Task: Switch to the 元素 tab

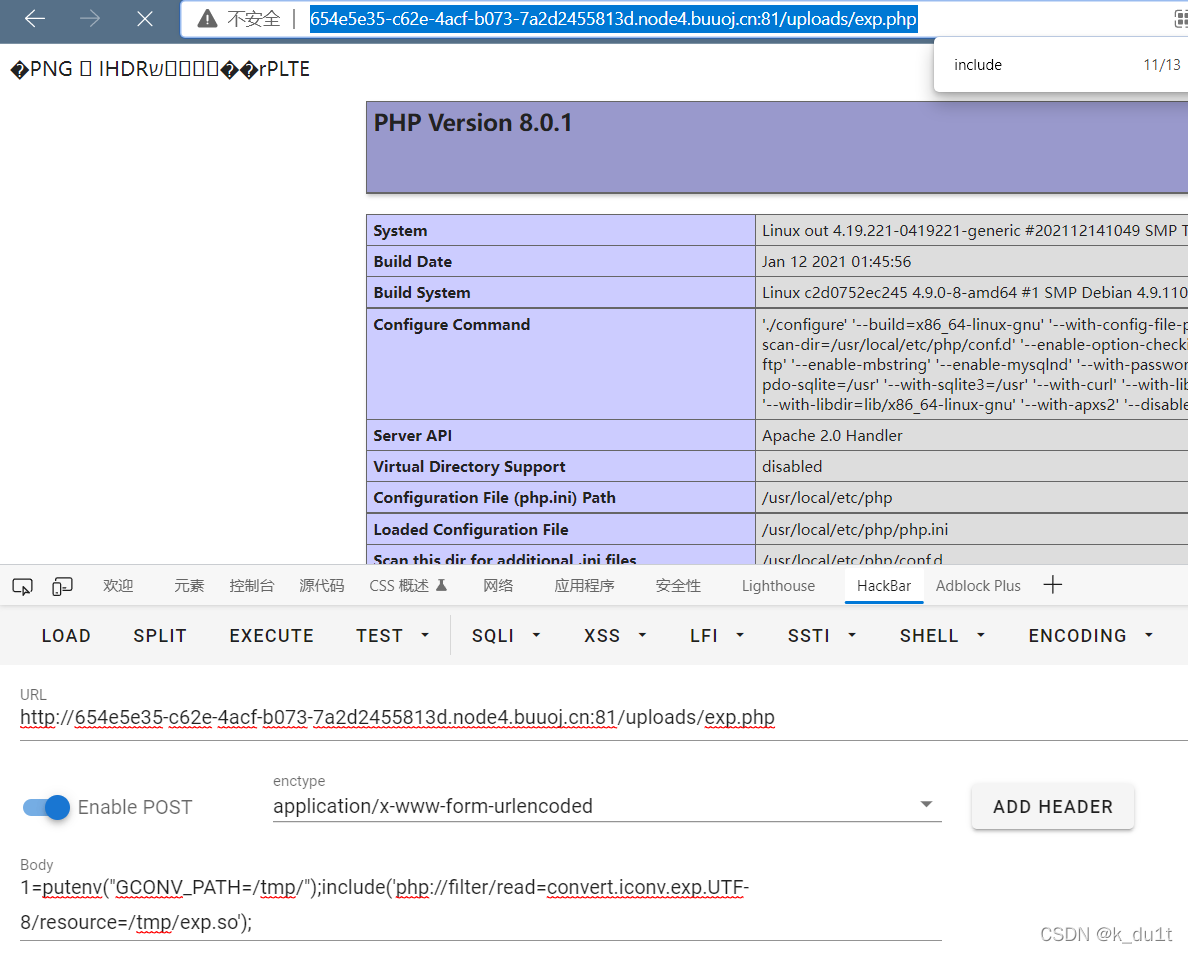Action: (x=189, y=586)
